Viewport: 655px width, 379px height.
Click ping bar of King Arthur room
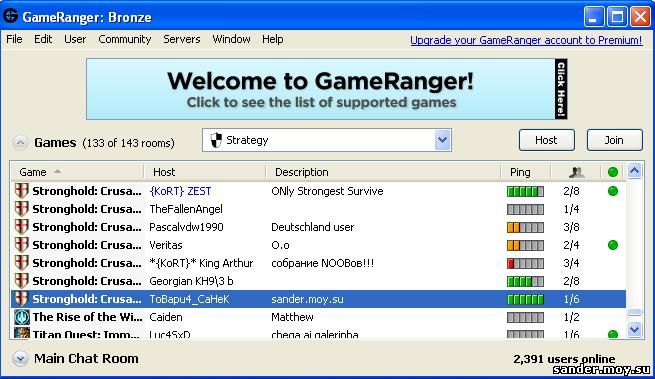pos(525,263)
